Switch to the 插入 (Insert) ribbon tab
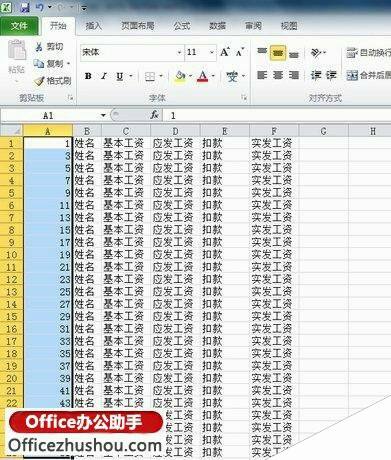 (93, 26)
